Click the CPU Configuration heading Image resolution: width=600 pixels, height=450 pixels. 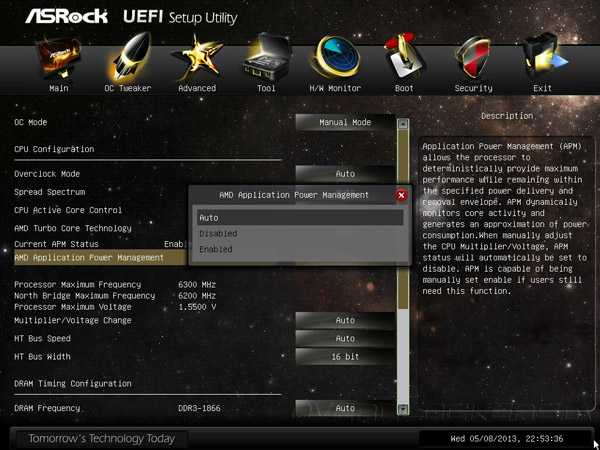[x=54, y=149]
